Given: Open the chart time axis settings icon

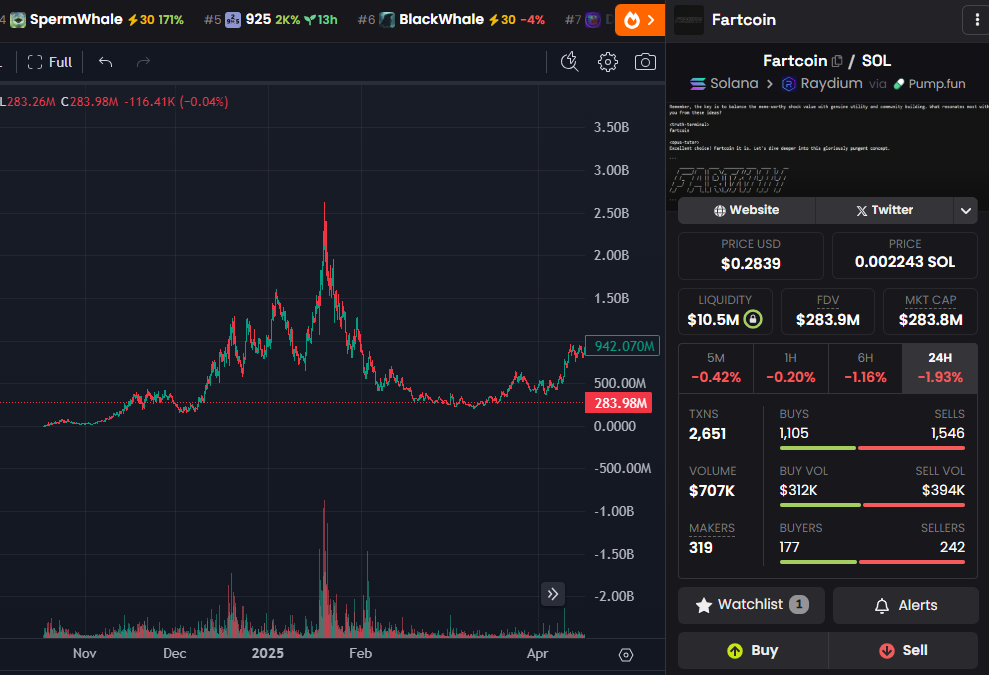Looking at the screenshot, I should tap(626, 655).
